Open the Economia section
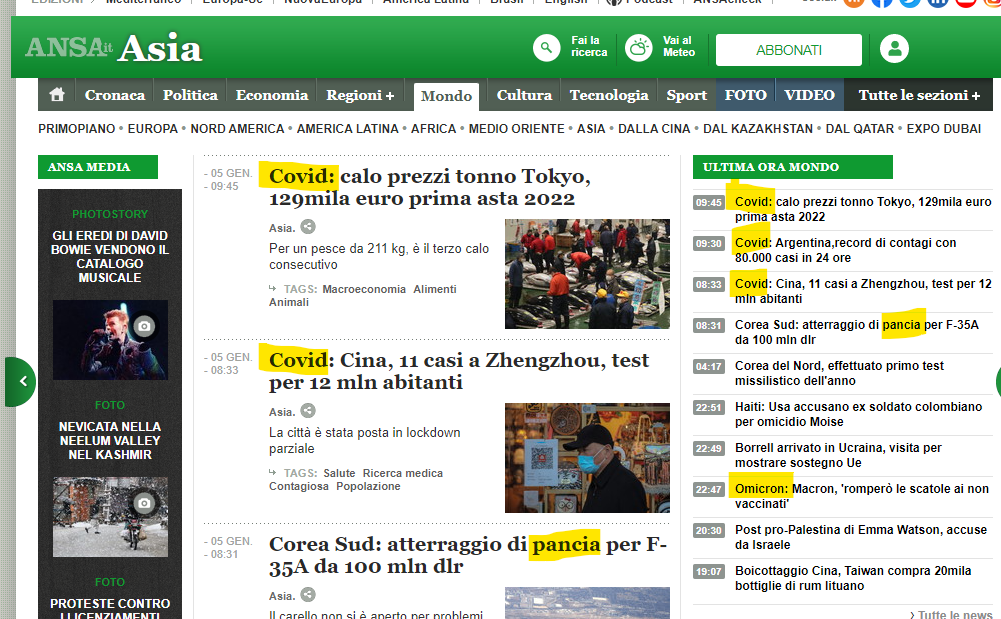 coord(272,95)
